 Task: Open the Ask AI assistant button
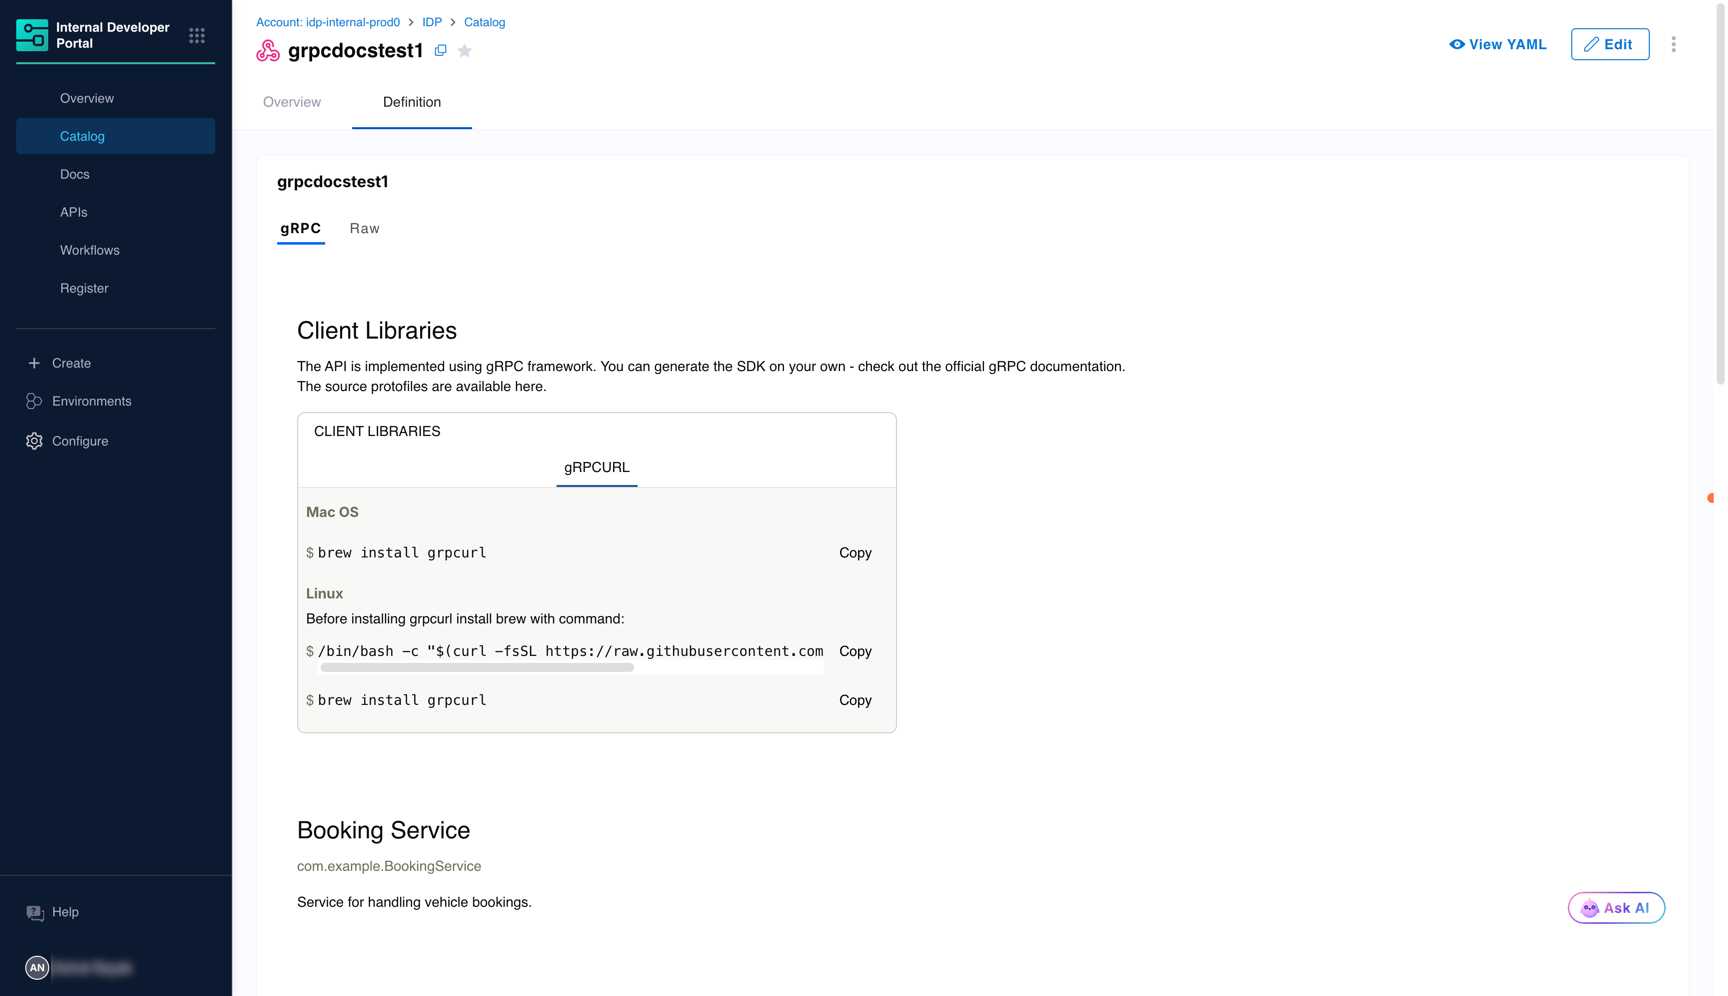coord(1616,908)
